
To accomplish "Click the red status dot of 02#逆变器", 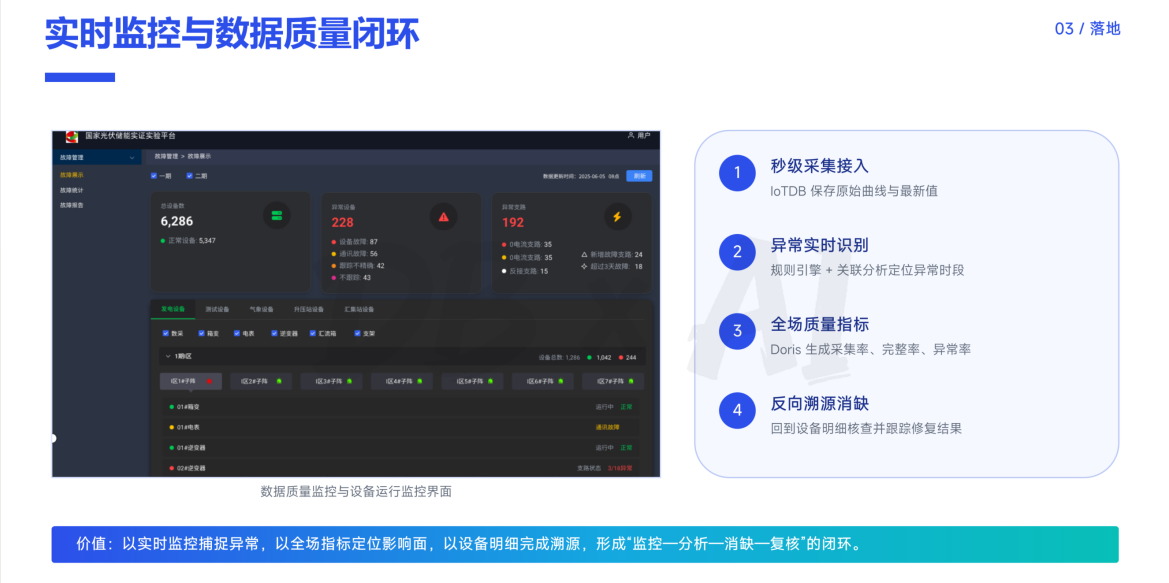I will (171, 468).
